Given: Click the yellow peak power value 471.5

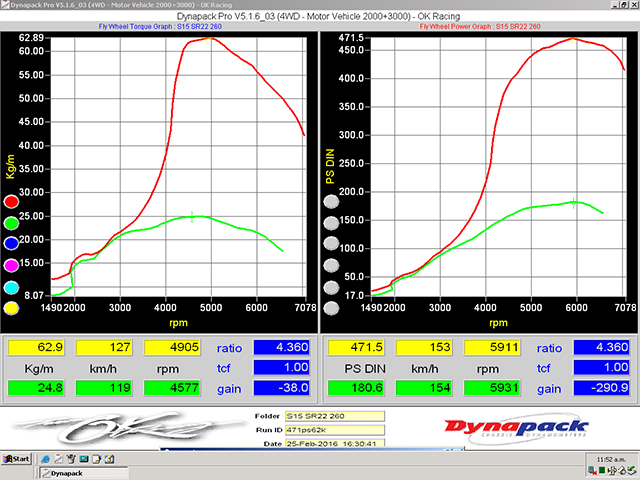Looking at the screenshot, I should coord(356,347).
